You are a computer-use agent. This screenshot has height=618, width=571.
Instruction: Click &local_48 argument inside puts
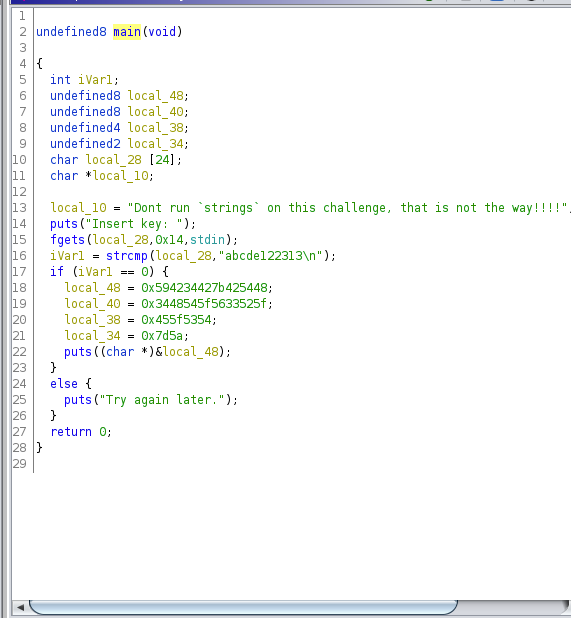tap(187, 352)
